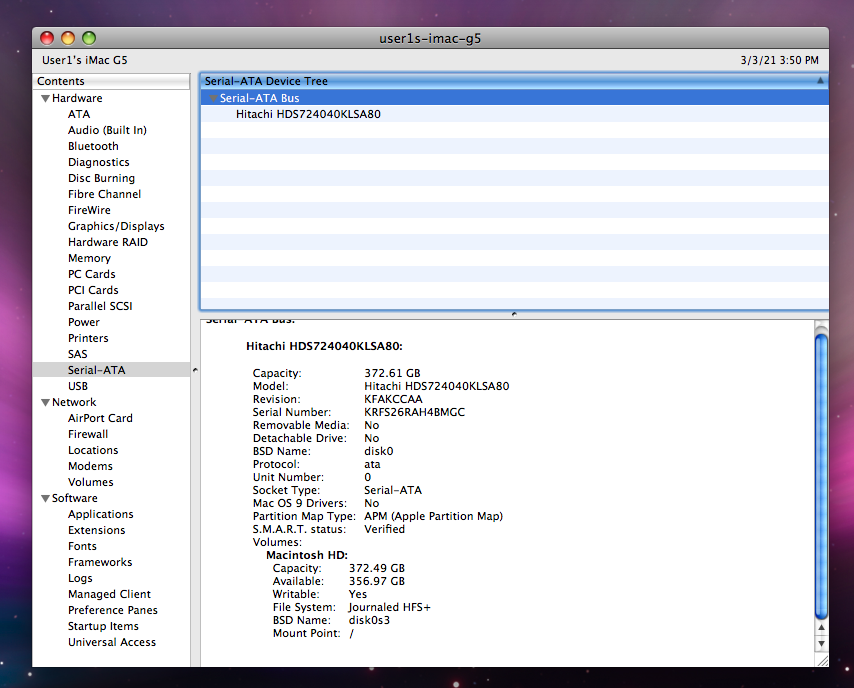Screen dimensions: 854x688
Task: Select FireWire in the sidebar
Action: tap(89, 210)
